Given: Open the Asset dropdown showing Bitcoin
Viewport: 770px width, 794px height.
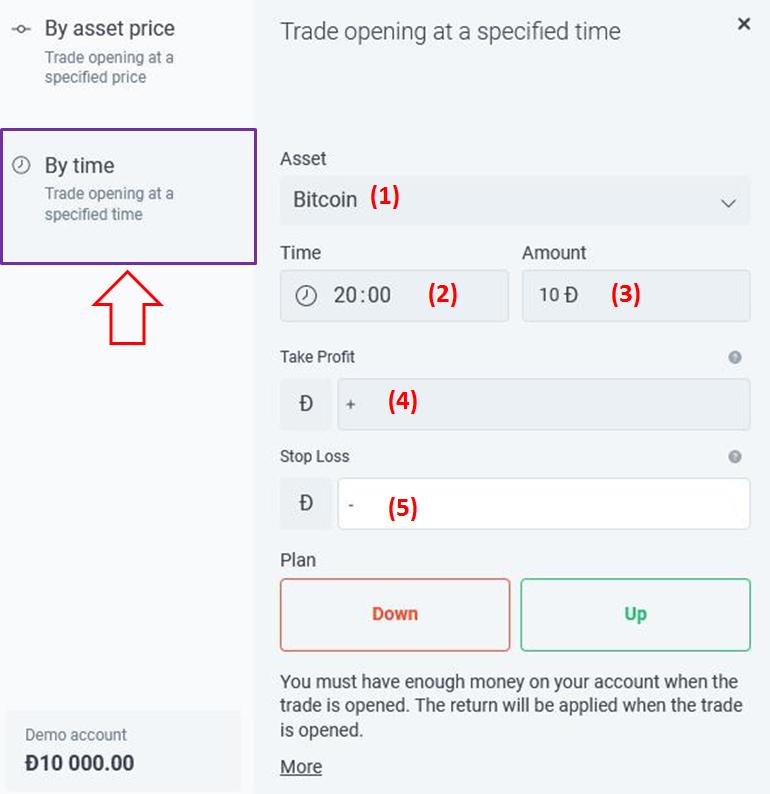Looking at the screenshot, I should (500, 200).
